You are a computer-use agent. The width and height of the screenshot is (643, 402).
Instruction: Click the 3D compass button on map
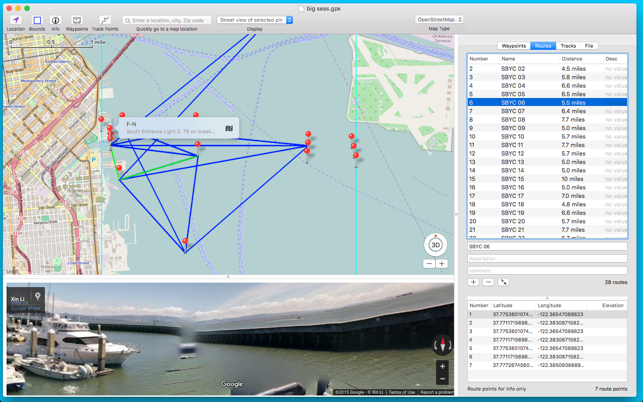[x=436, y=245]
